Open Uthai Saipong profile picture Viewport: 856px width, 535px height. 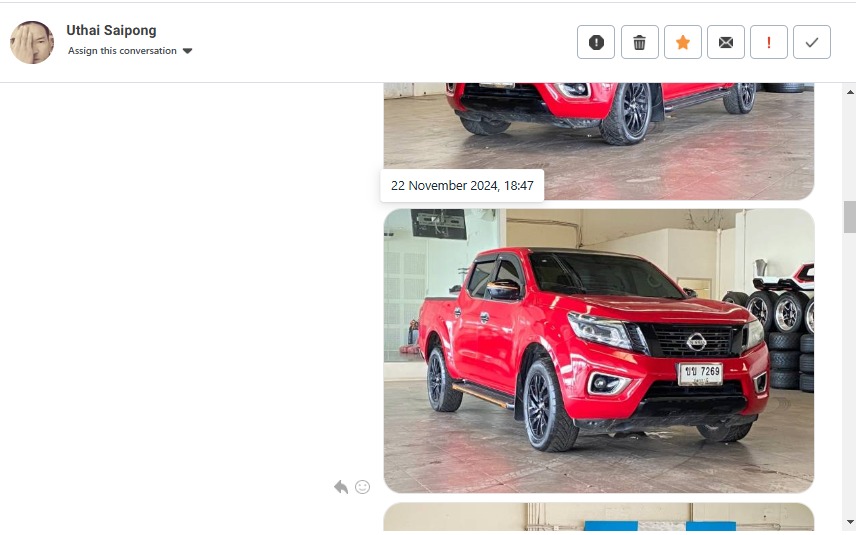point(32,43)
